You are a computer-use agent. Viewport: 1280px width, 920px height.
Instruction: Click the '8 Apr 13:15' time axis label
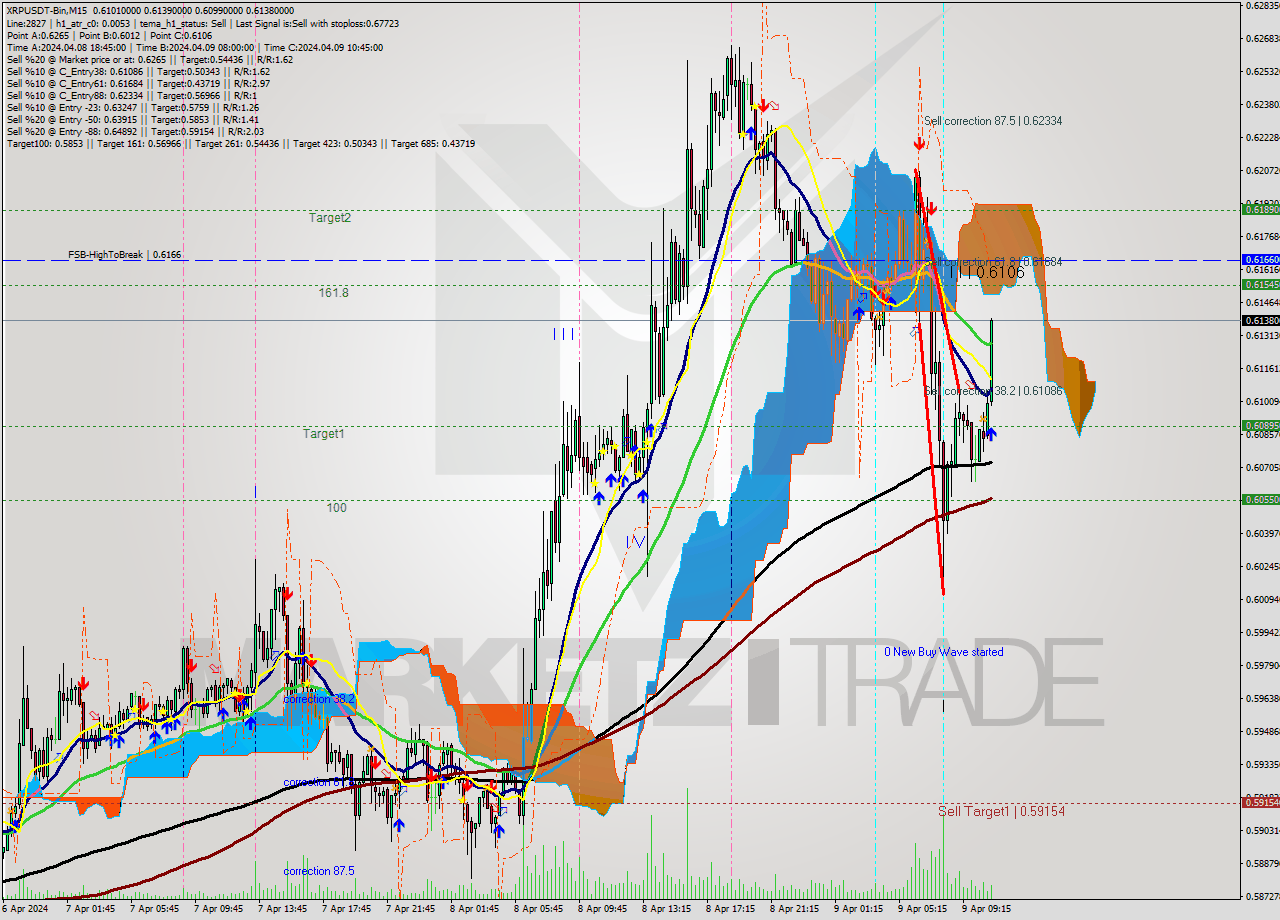[665, 909]
